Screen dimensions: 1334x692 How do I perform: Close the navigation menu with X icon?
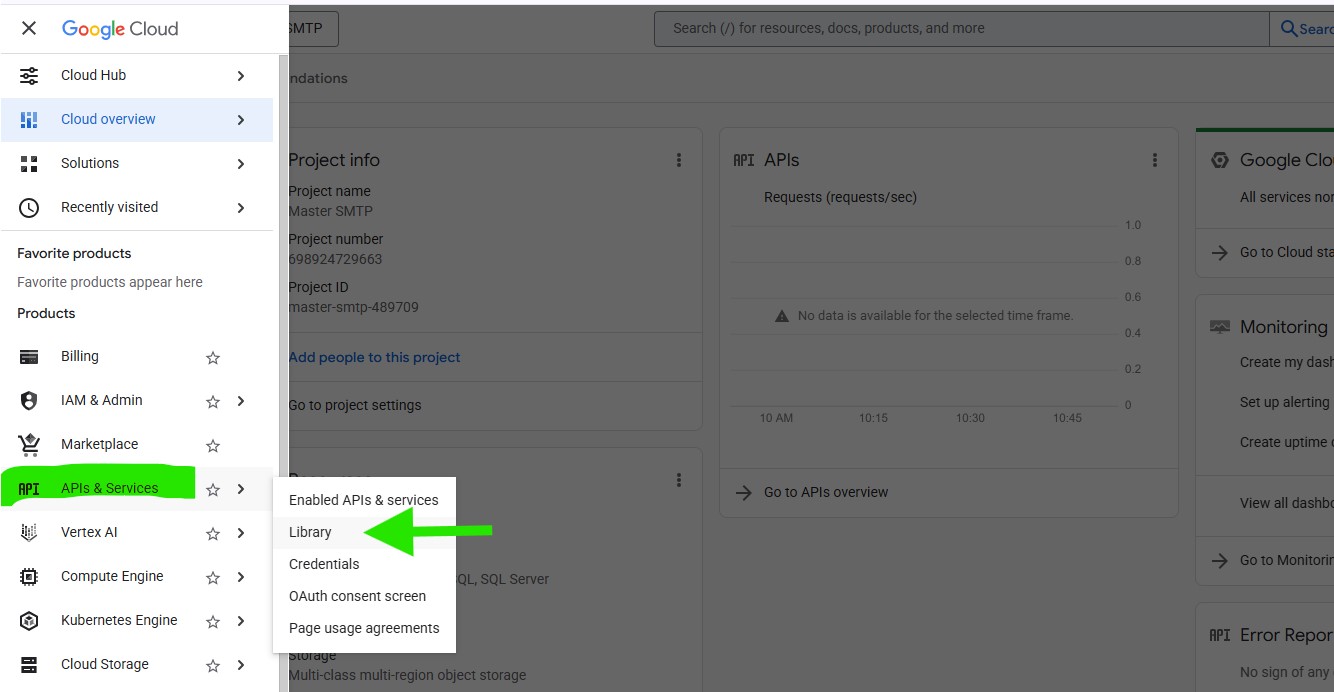pos(29,28)
